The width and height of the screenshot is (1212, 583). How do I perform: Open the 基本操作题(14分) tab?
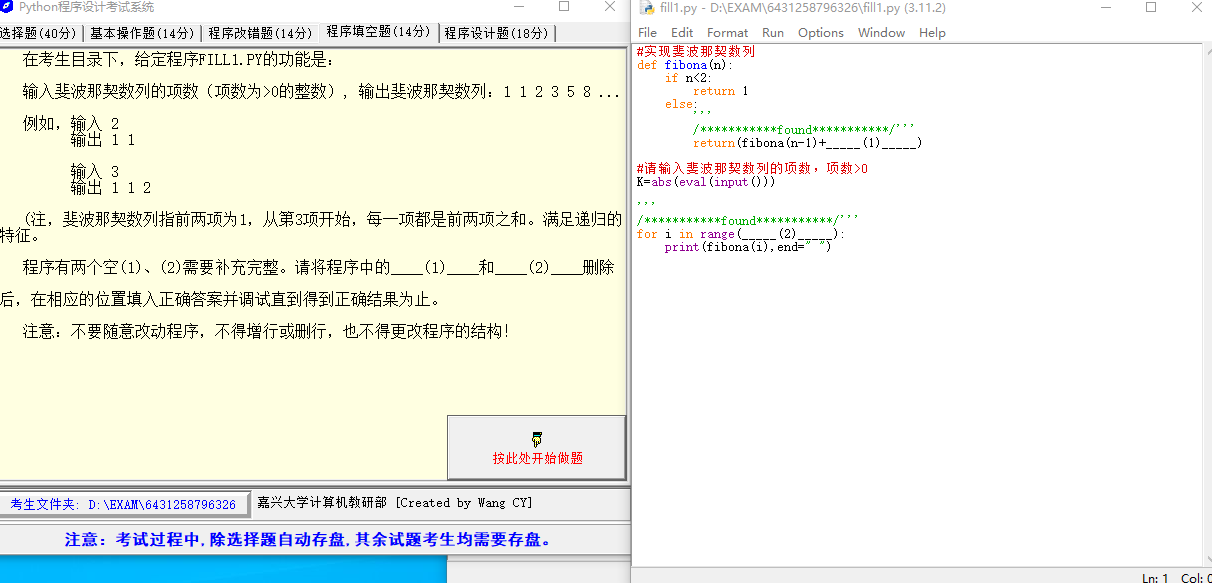point(142,33)
